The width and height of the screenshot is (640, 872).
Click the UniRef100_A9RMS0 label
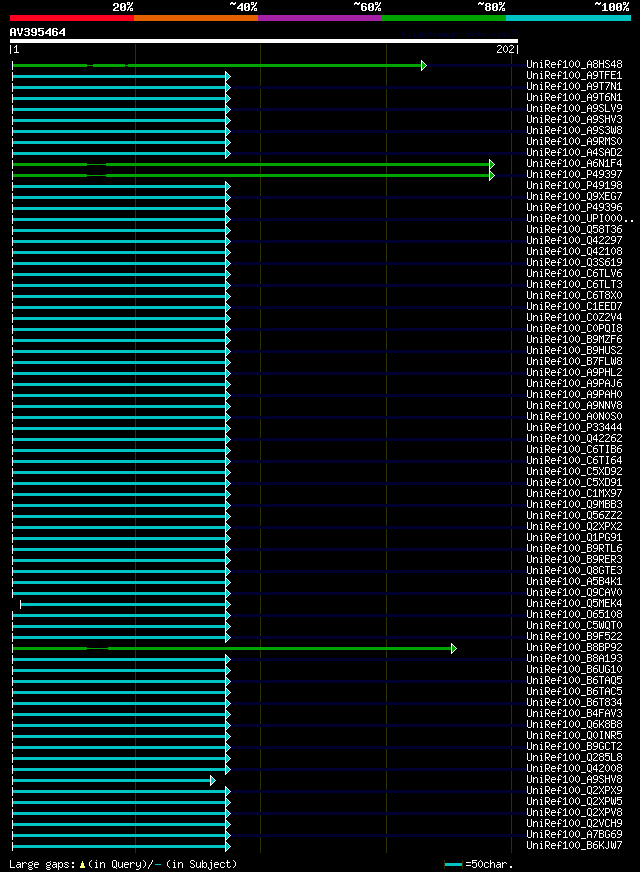(x=574, y=142)
